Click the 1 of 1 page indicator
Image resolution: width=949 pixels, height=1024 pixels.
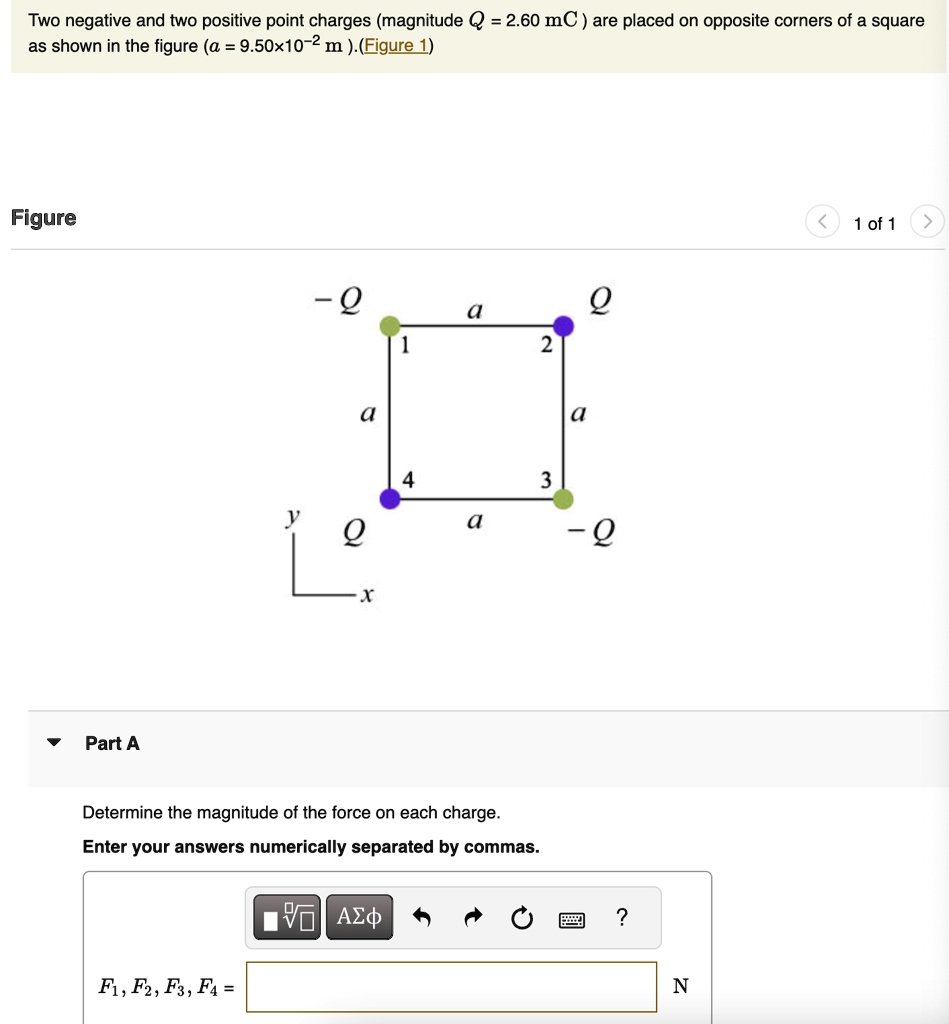(875, 223)
